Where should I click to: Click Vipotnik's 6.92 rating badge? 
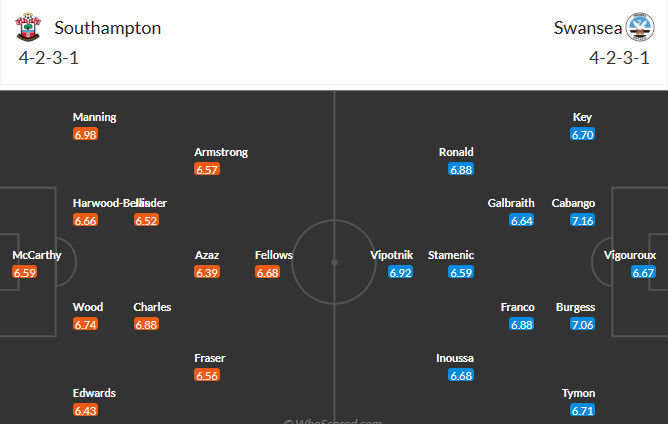click(401, 272)
